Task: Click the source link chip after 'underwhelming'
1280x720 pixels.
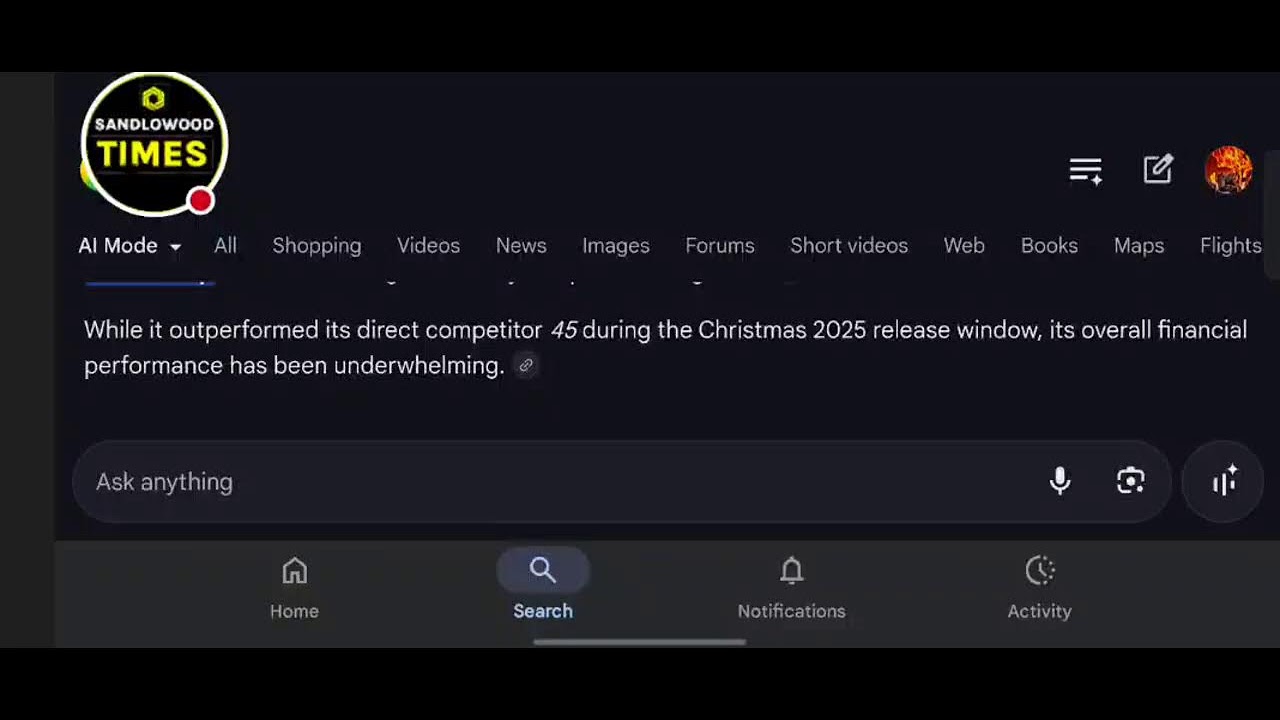Action: click(526, 366)
